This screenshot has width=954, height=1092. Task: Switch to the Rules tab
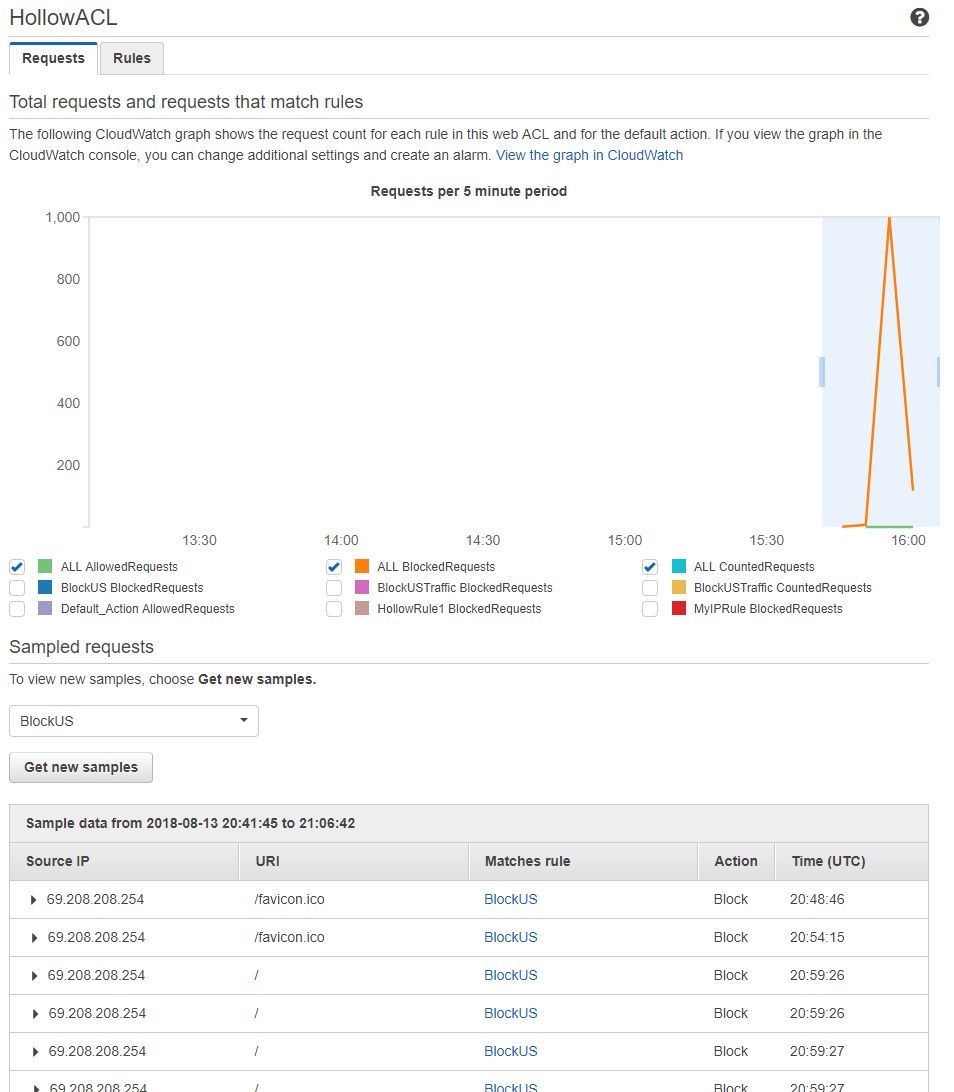(131, 59)
